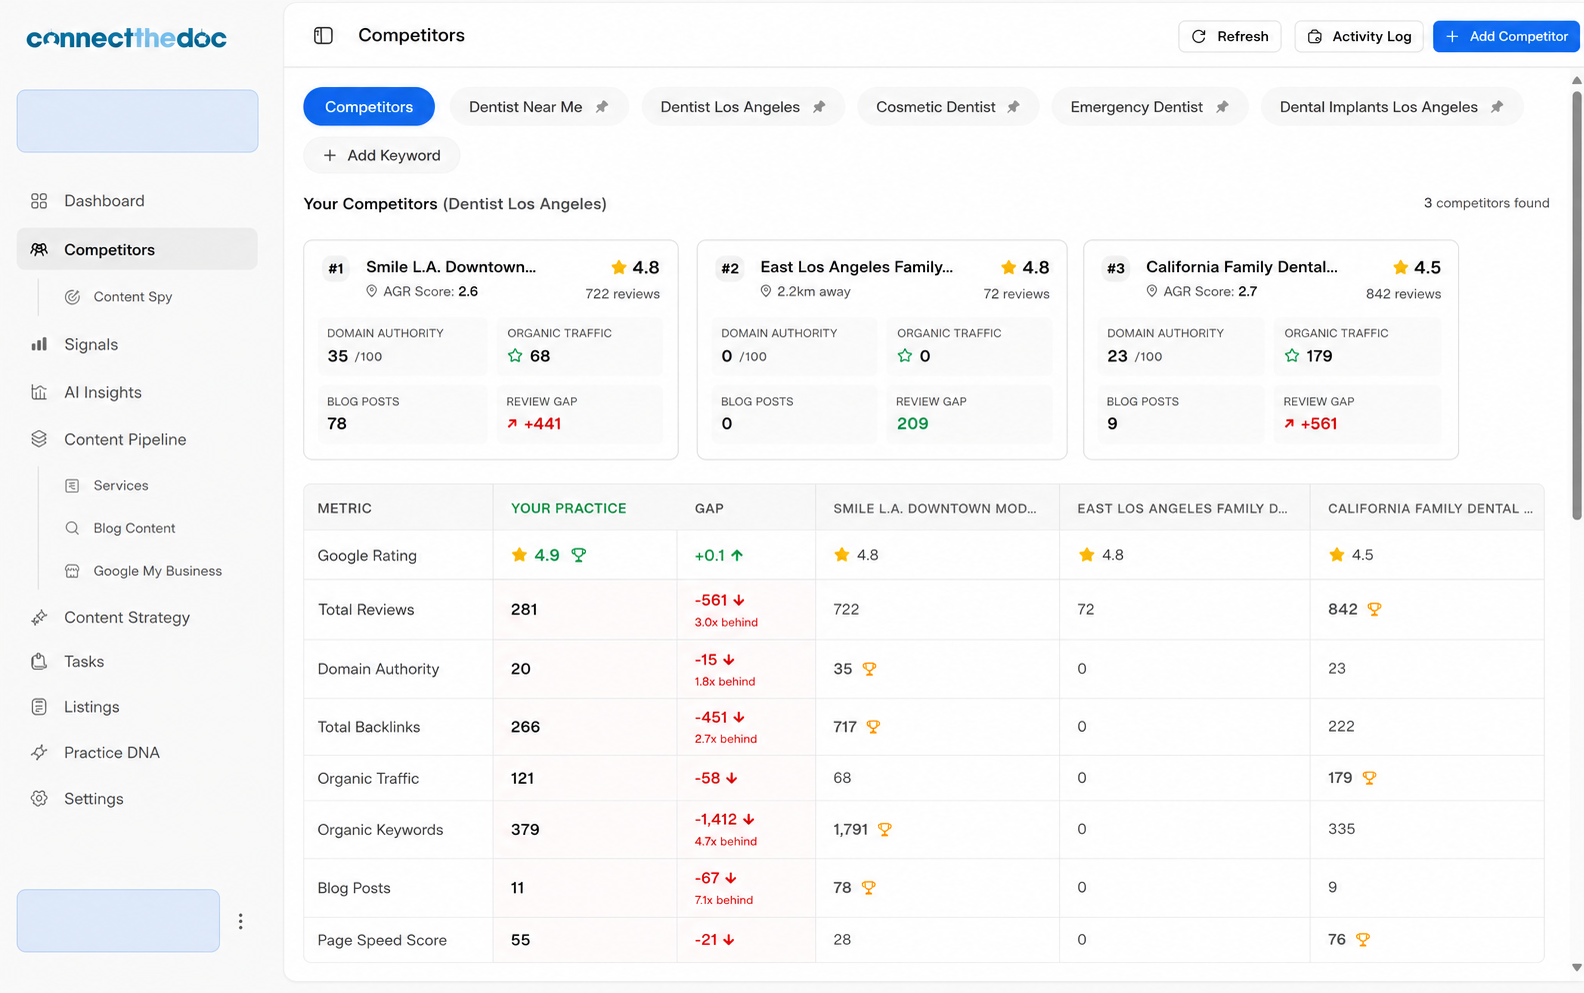Open Smile L.A. Downtown competitor card

coord(491,350)
